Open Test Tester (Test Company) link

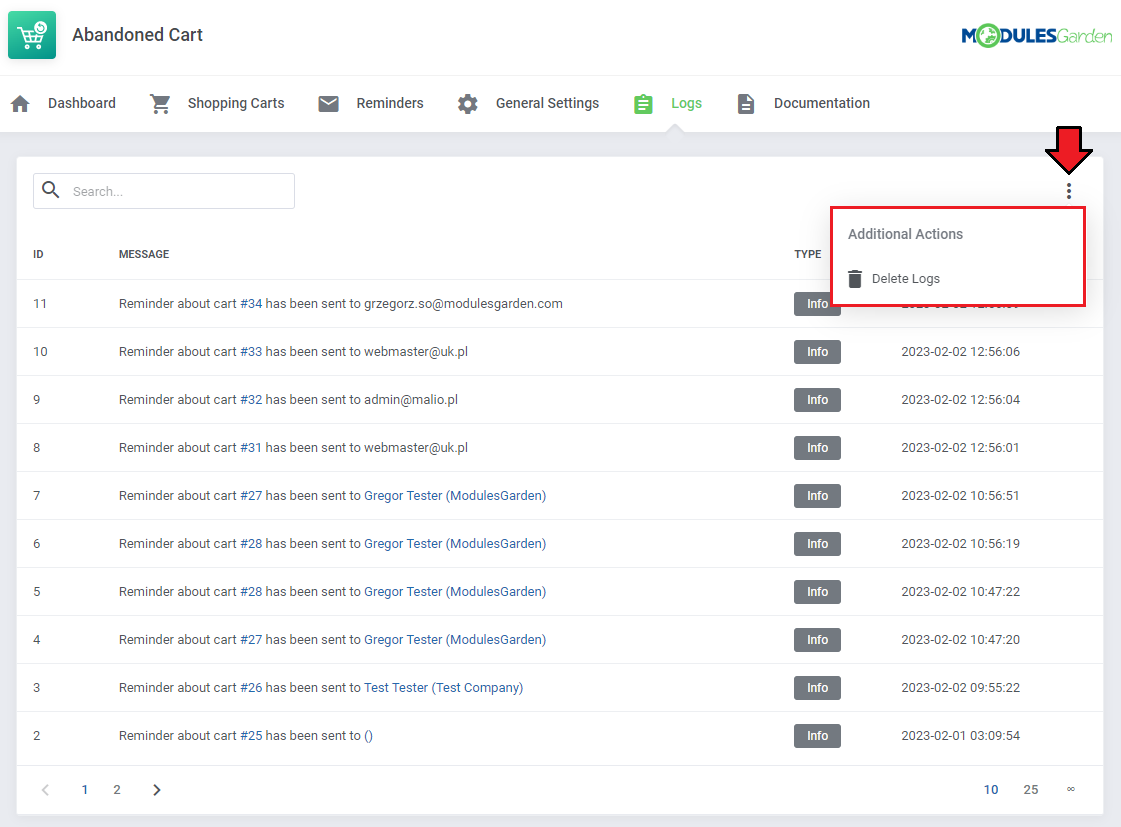tap(443, 688)
